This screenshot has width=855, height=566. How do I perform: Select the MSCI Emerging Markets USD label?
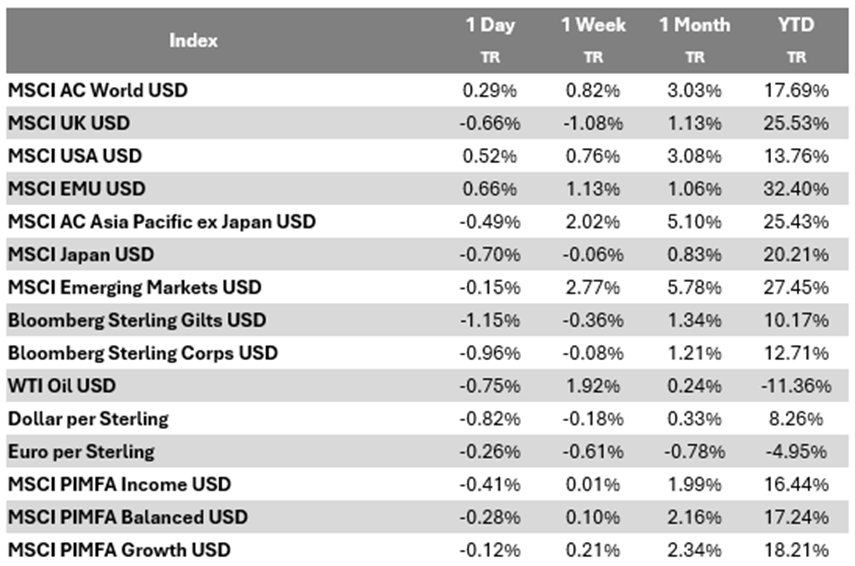pyautogui.click(x=135, y=287)
